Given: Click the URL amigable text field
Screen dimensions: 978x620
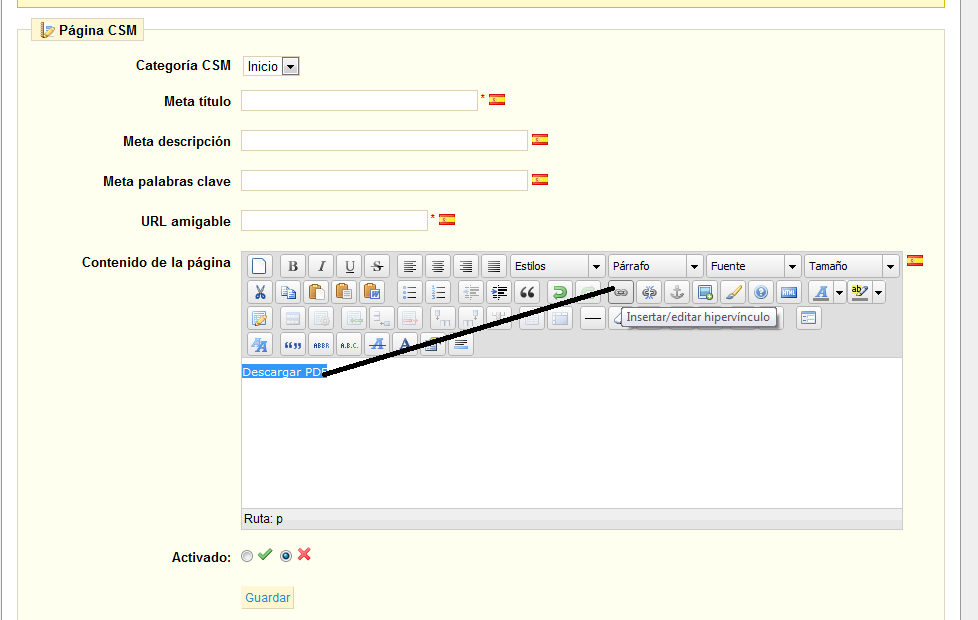Looking at the screenshot, I should pyautogui.click(x=334, y=220).
